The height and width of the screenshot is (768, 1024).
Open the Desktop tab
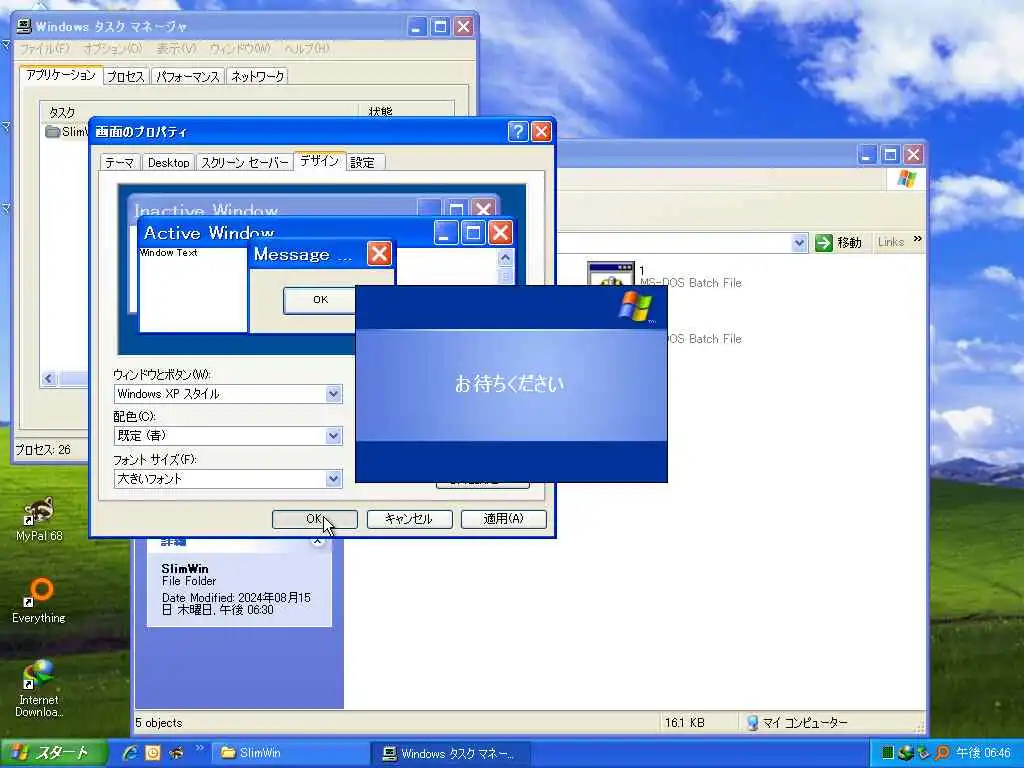(x=168, y=163)
